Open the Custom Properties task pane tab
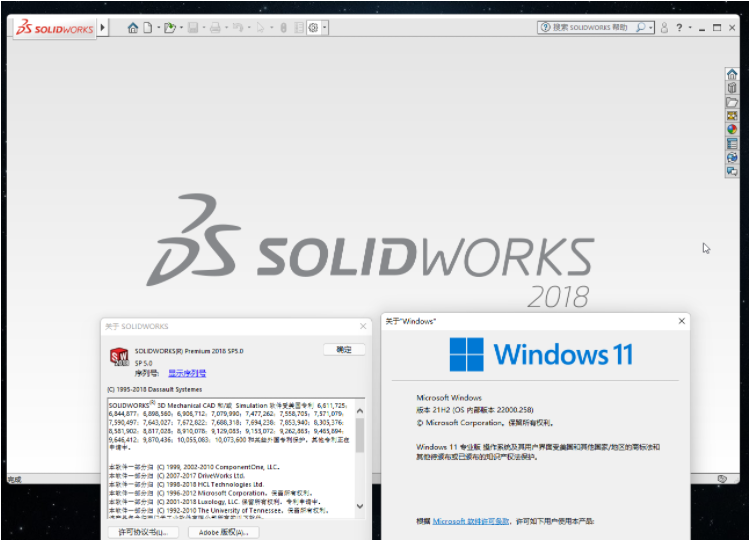Viewport: 751px width, 541px height. click(x=732, y=144)
